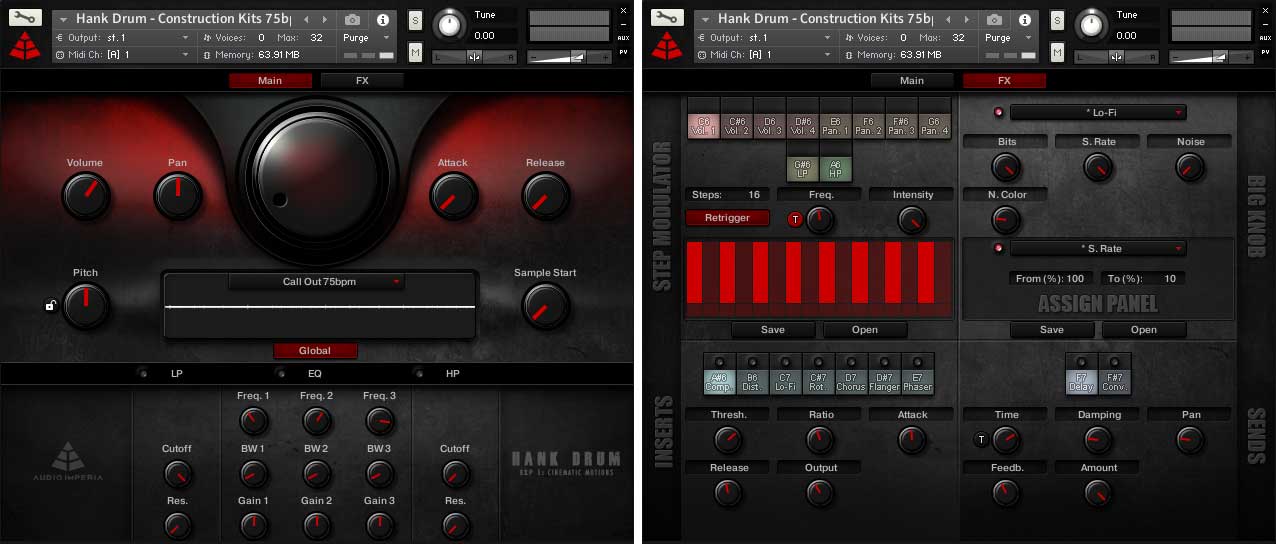Switch to FX tab in the Main view panel
Screen dimensions: 1276x544
(x=362, y=81)
